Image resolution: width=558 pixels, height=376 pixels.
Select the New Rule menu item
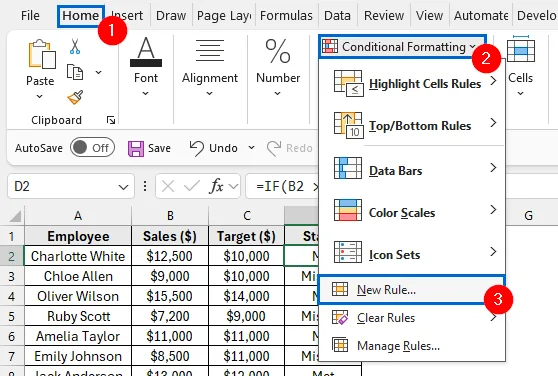click(x=412, y=290)
